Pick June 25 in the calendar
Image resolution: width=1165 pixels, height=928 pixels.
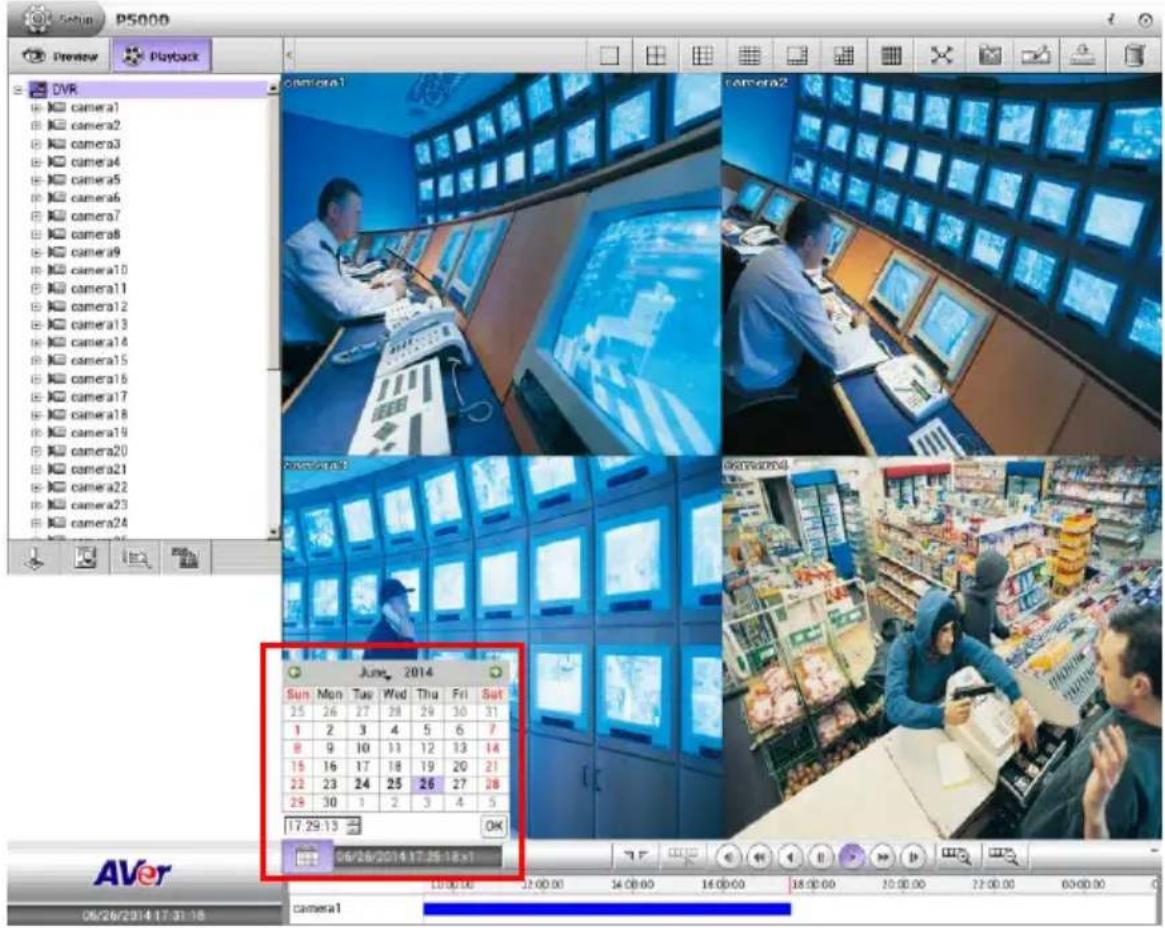click(x=395, y=784)
